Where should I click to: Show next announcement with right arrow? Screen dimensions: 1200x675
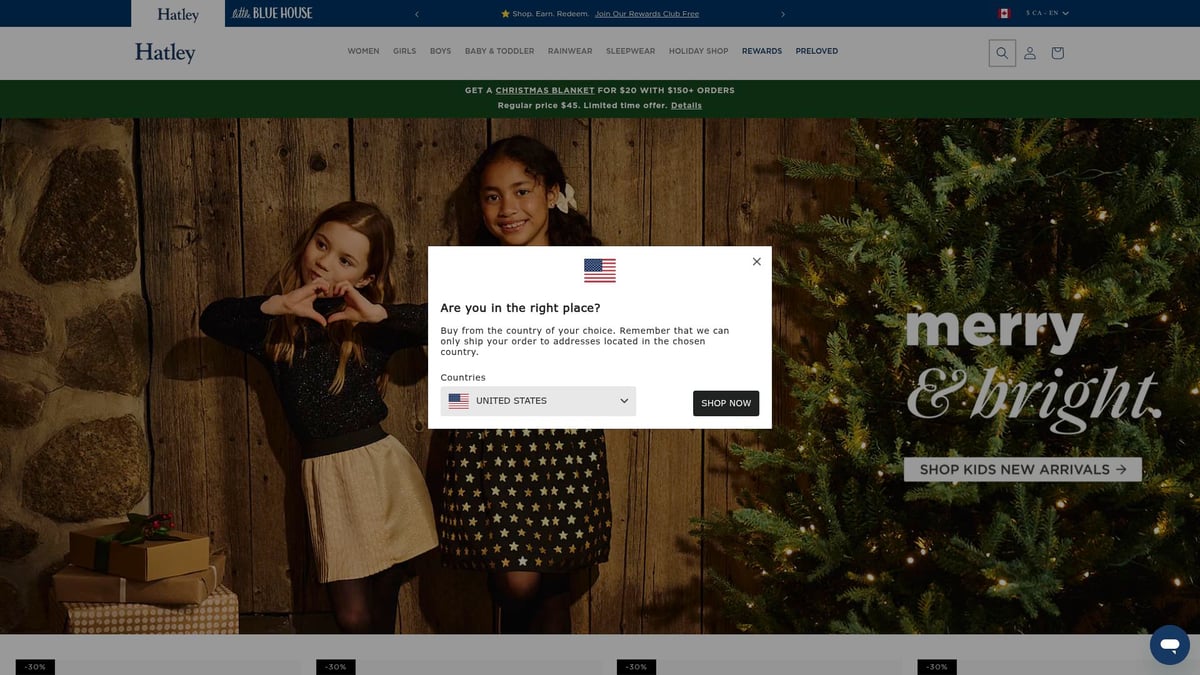783,14
